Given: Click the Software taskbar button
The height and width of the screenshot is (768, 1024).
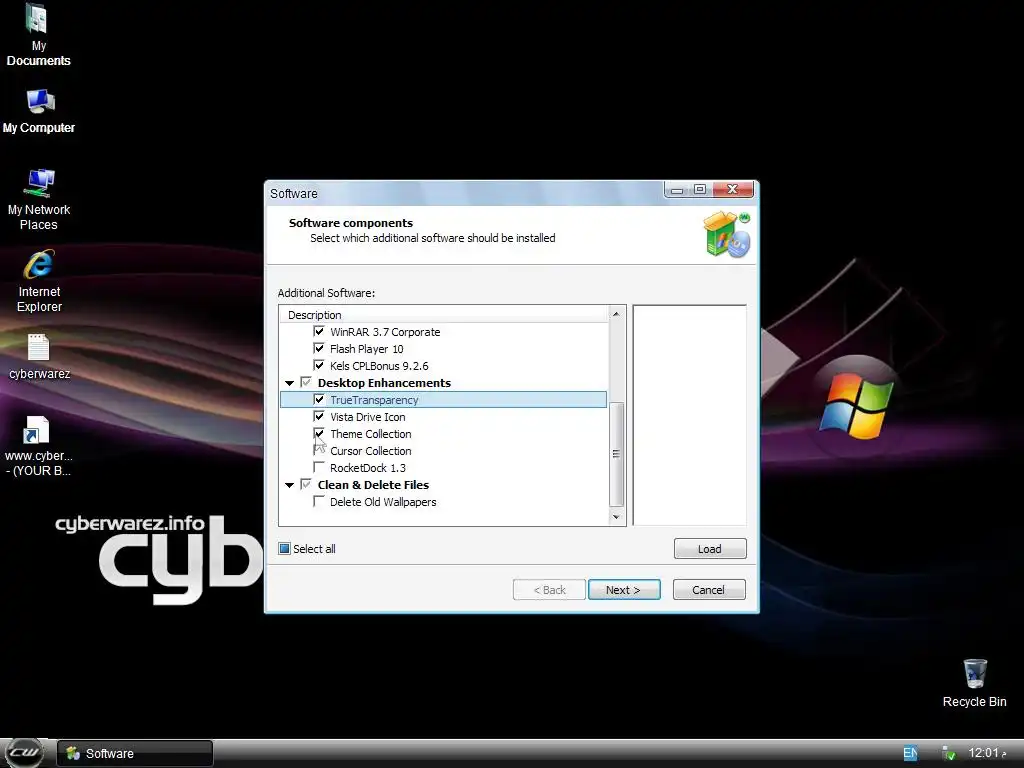Looking at the screenshot, I should coord(135,753).
